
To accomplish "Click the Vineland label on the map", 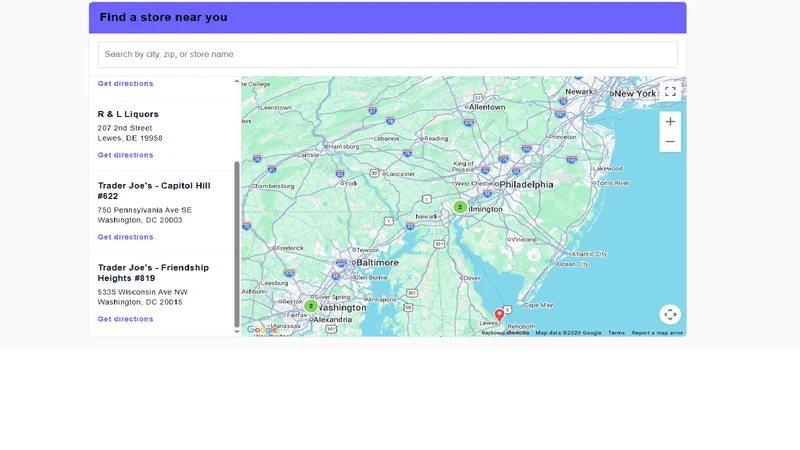I will [x=524, y=239].
